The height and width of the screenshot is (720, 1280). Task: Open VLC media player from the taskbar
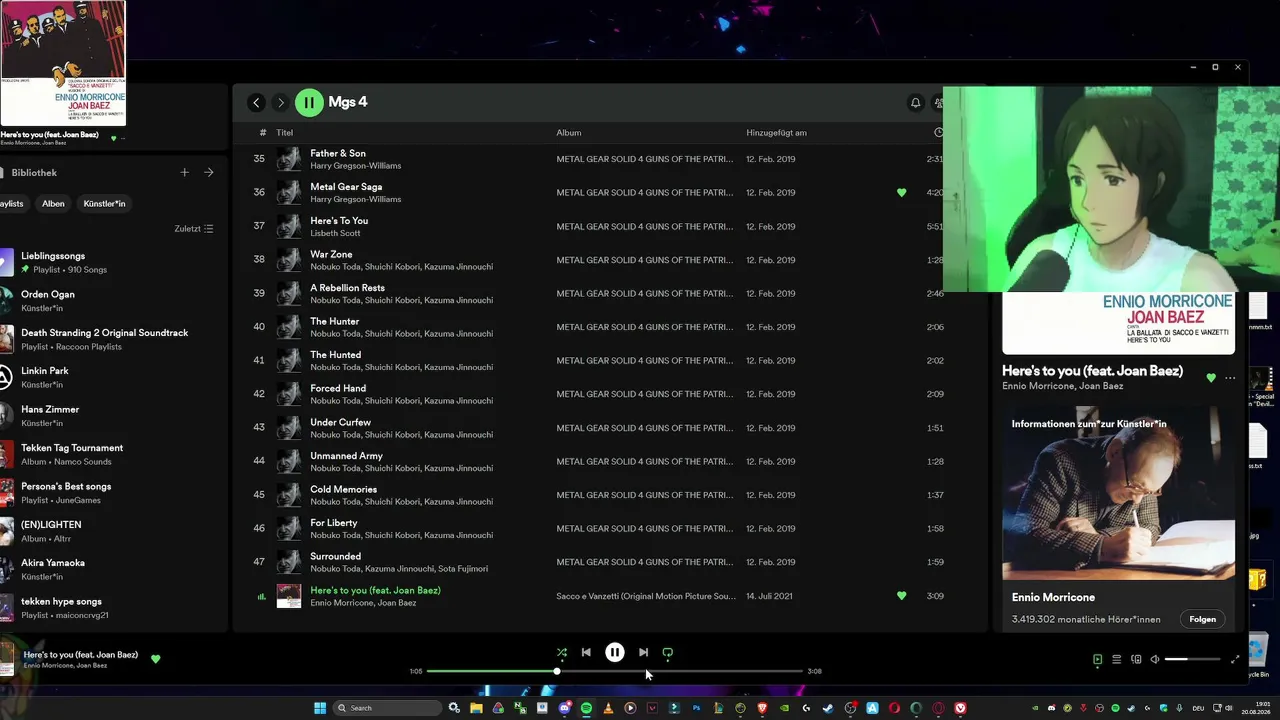[x=608, y=708]
